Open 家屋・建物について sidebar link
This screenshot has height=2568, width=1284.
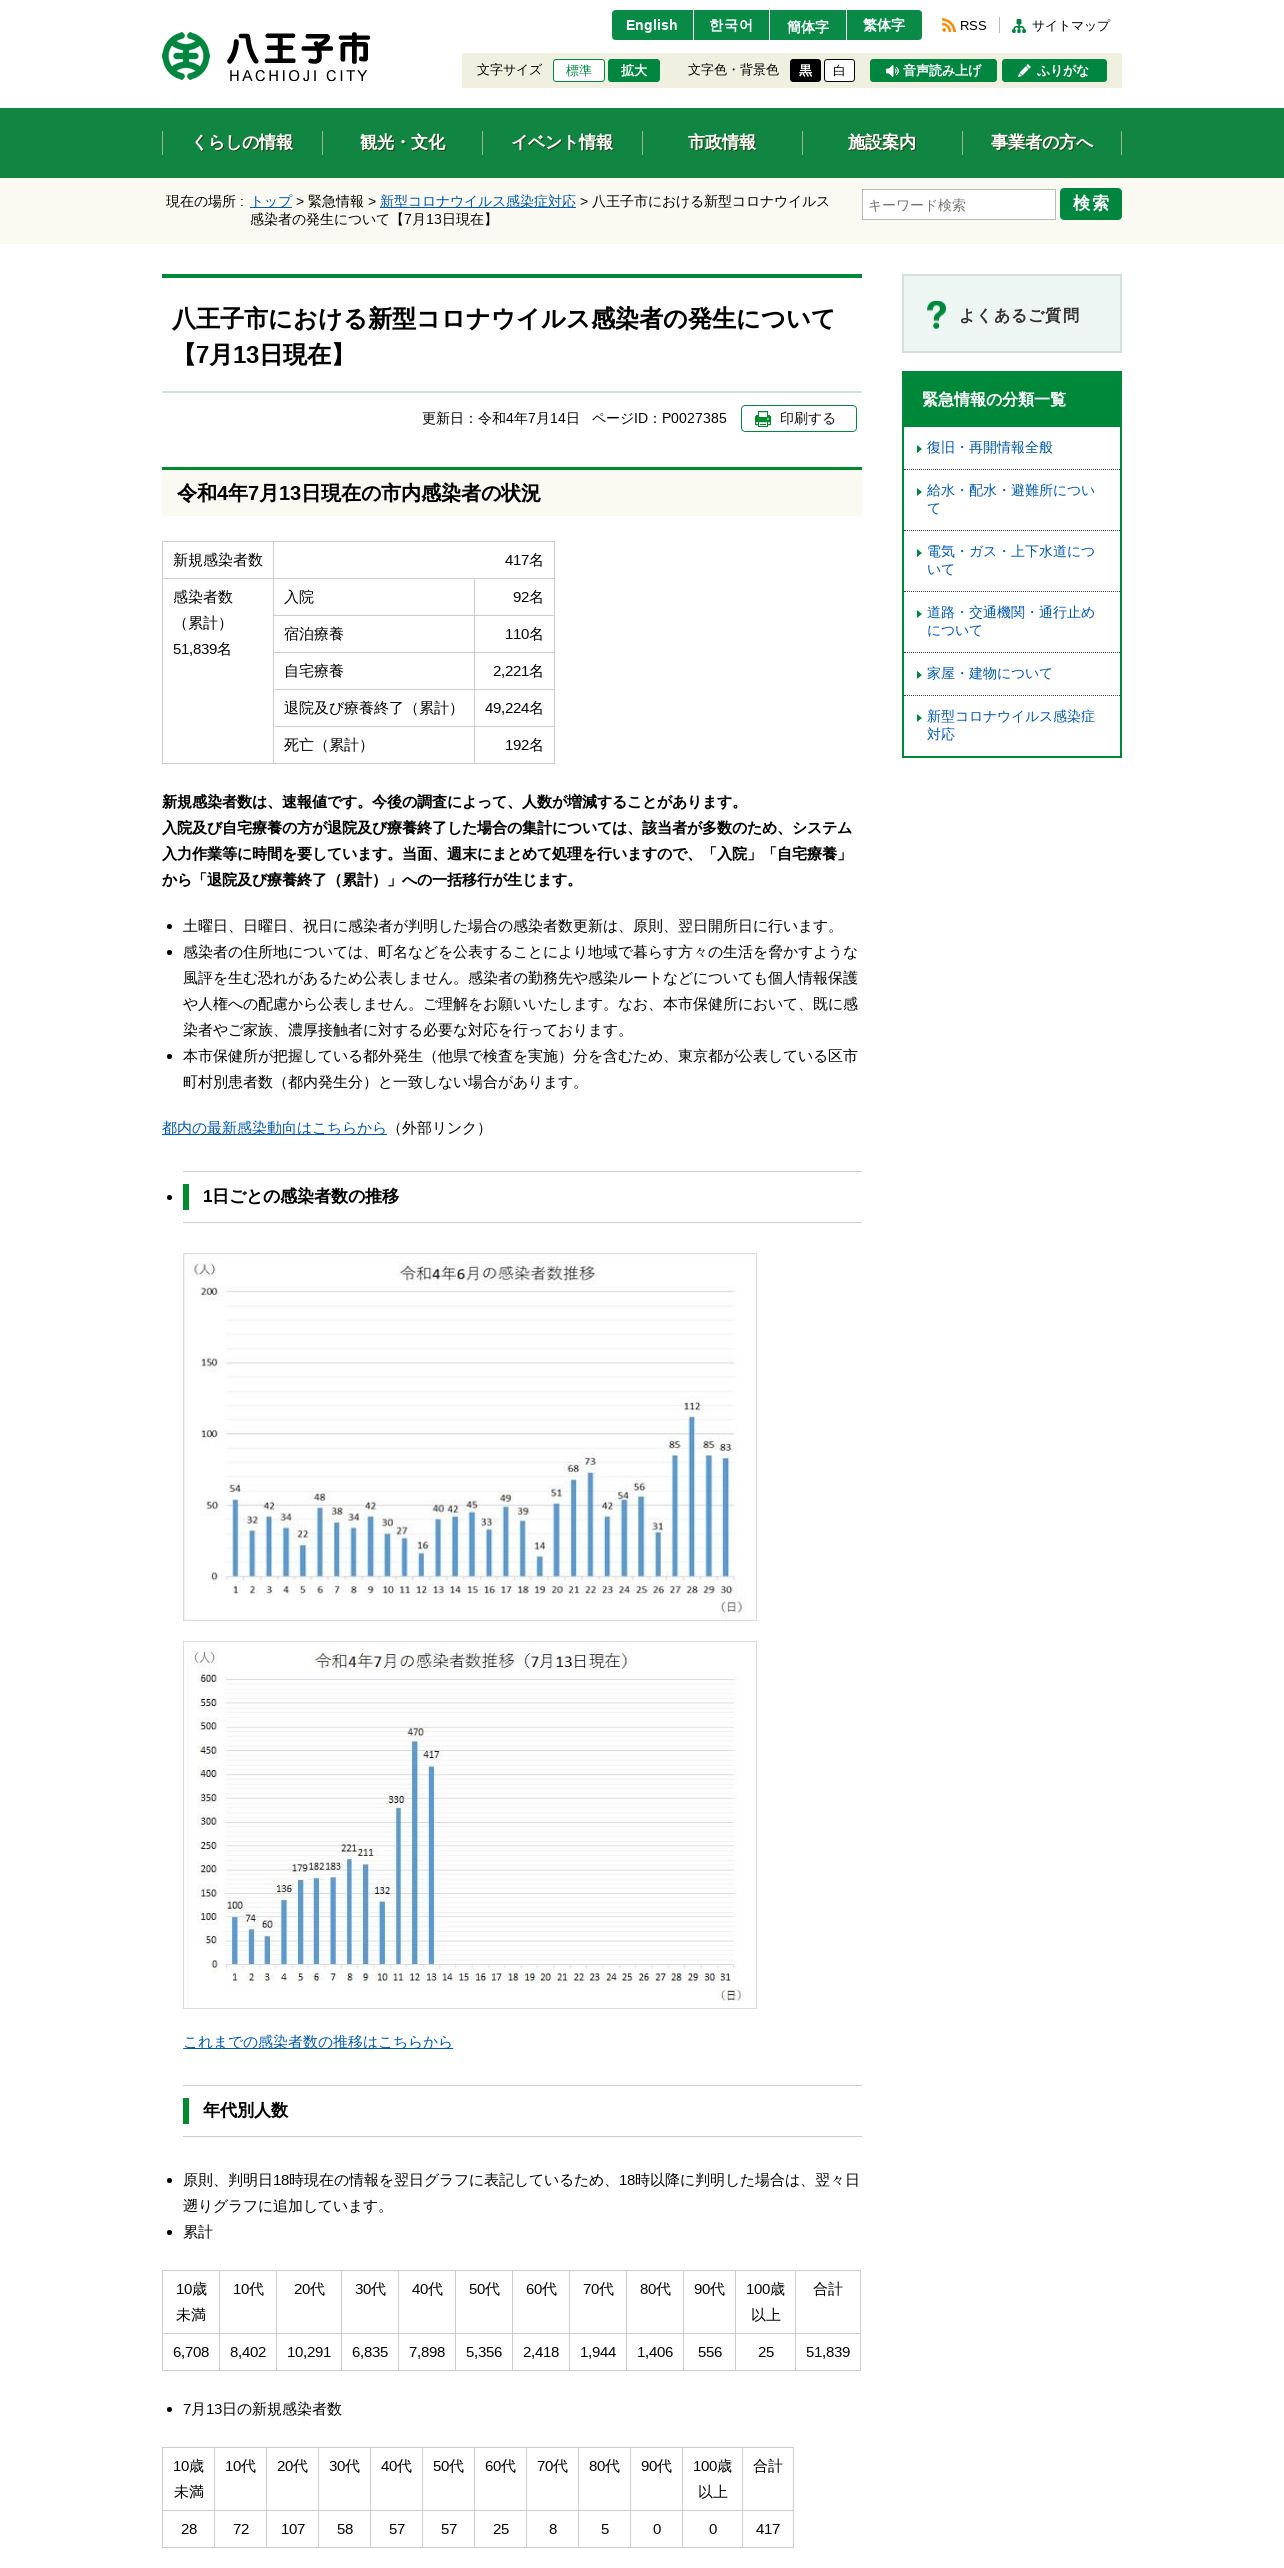click(989, 674)
